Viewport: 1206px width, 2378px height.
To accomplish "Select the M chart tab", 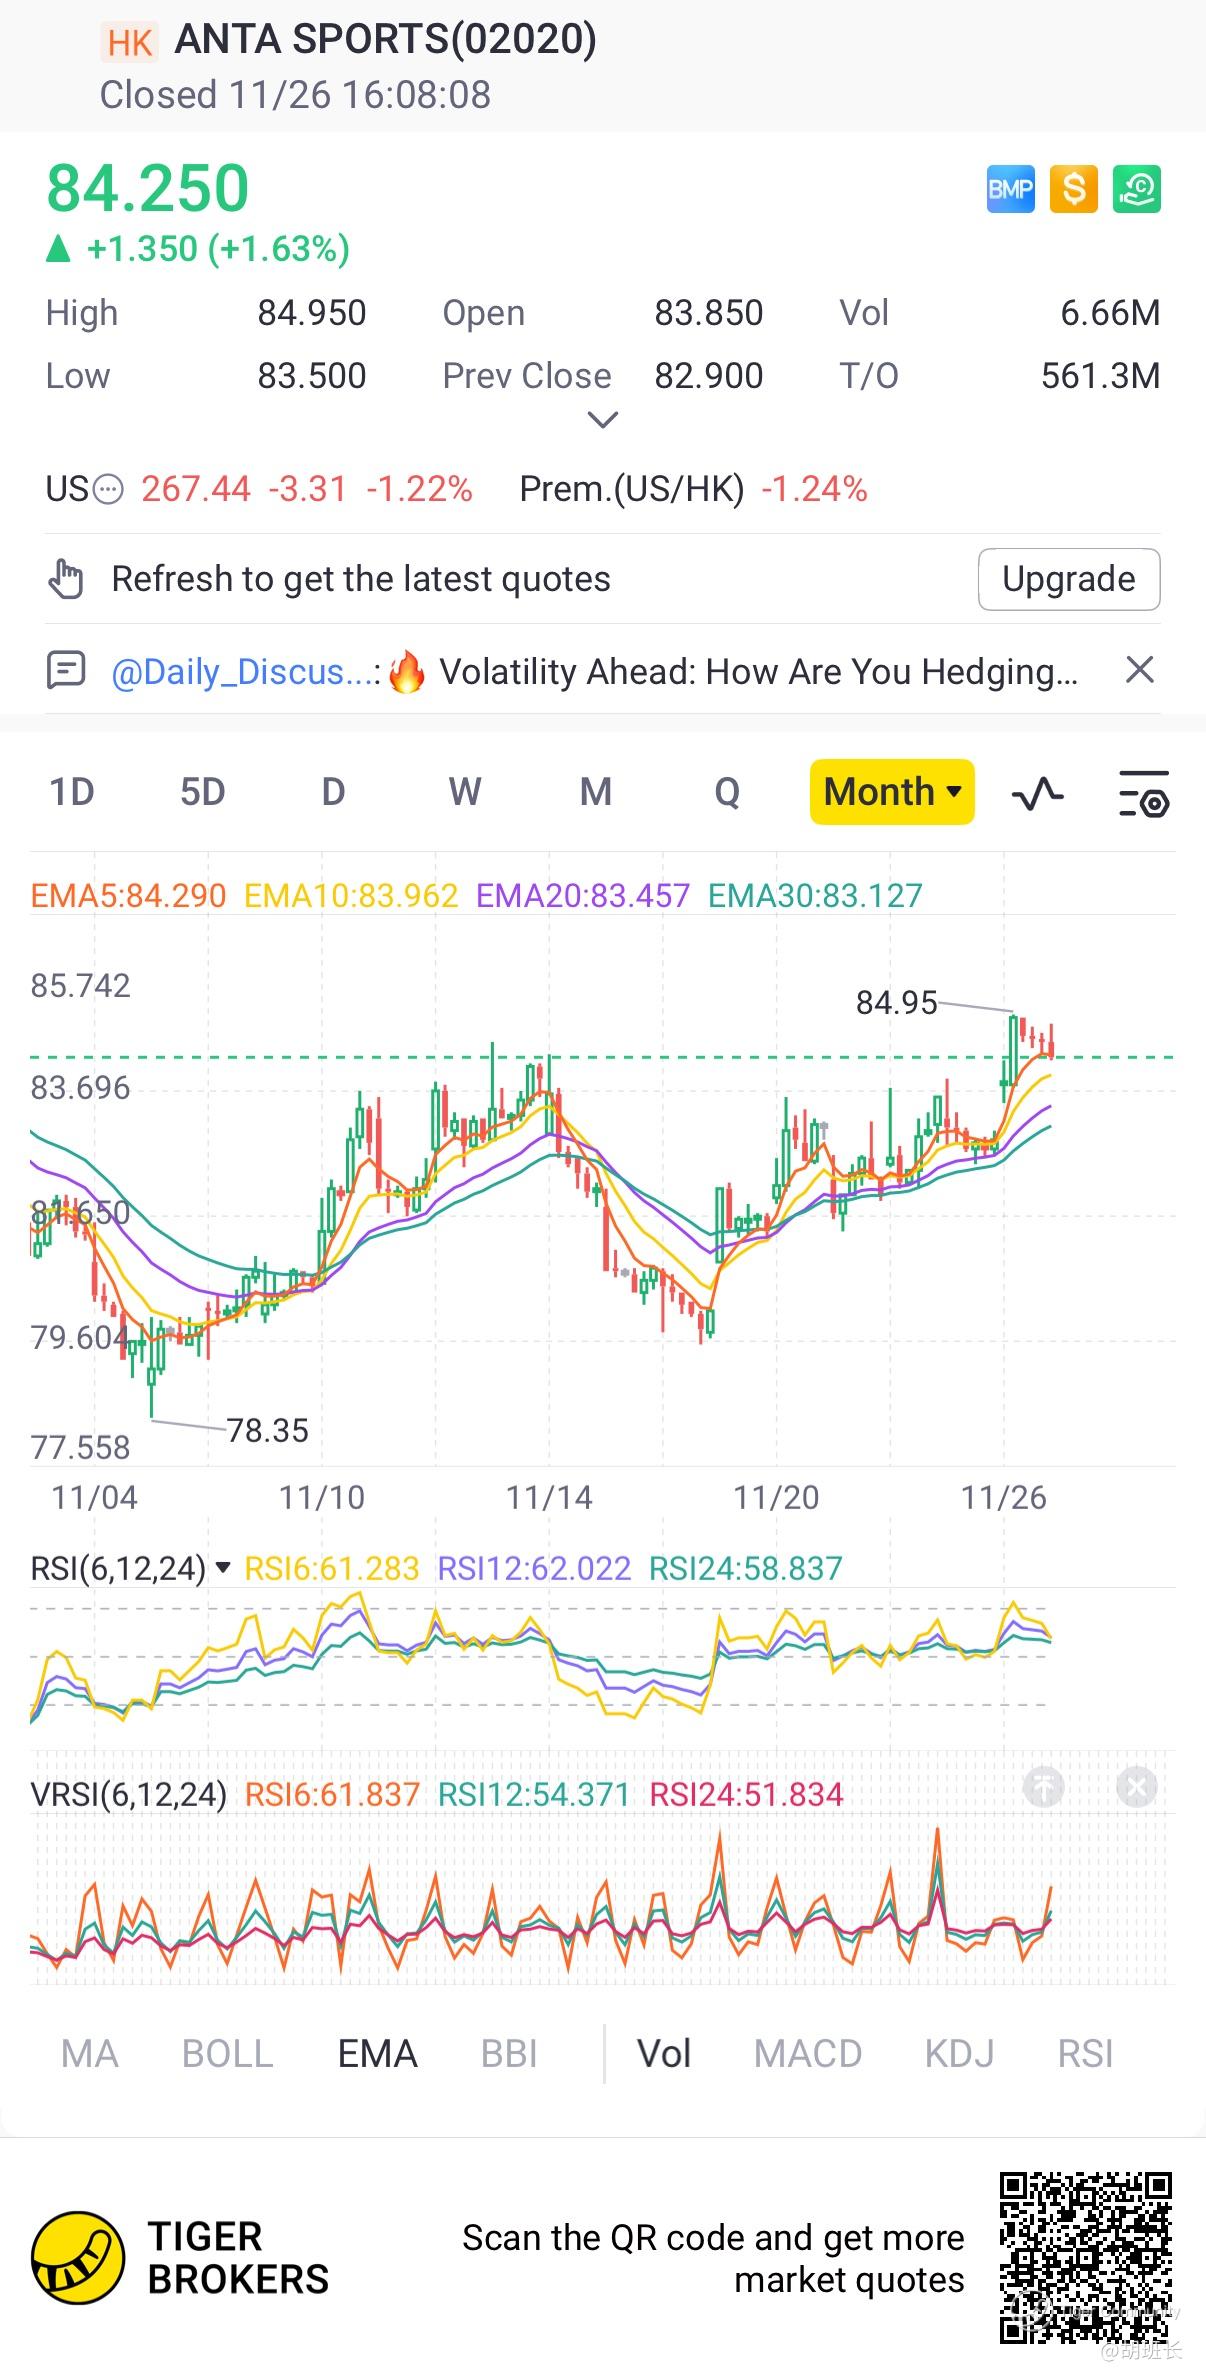I will coord(596,792).
